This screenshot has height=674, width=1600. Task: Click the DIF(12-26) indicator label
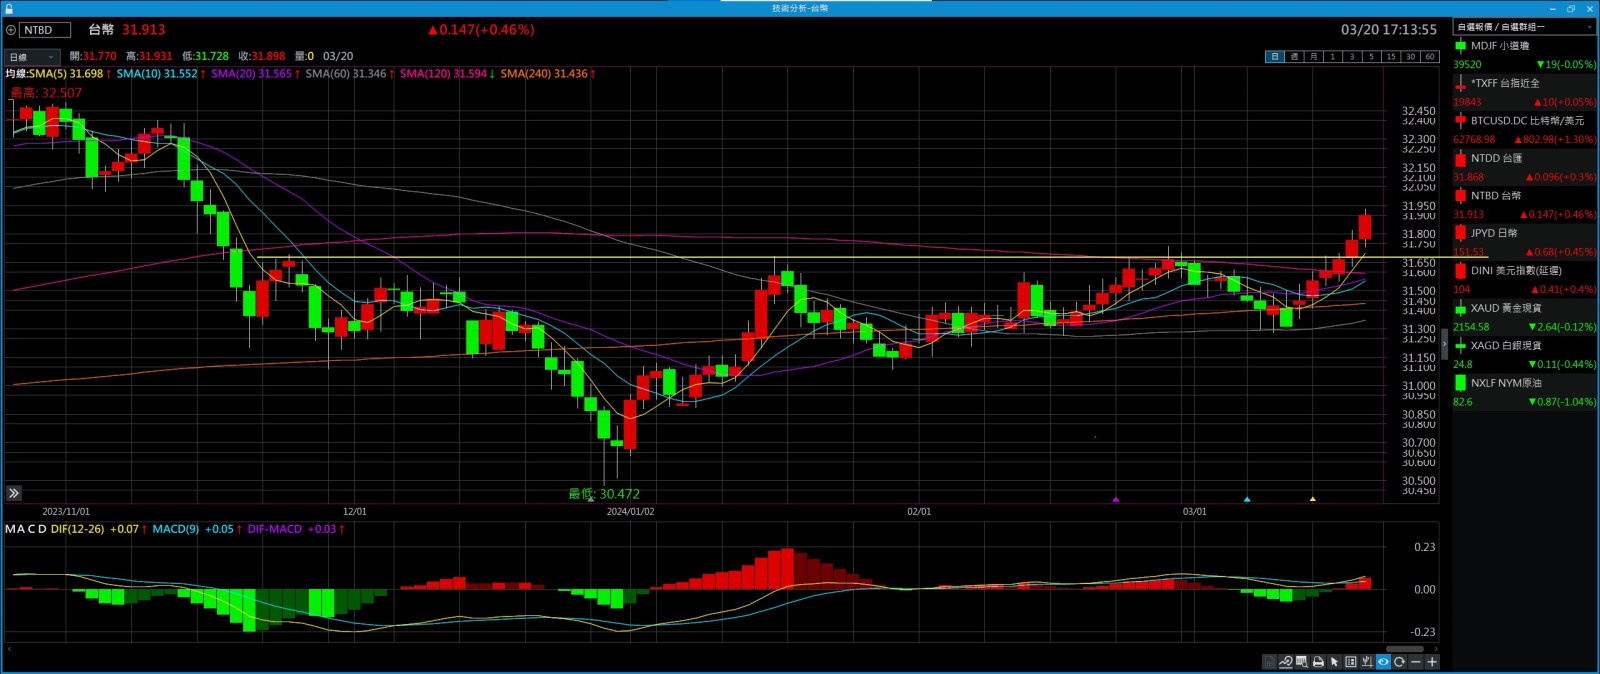click(77, 529)
